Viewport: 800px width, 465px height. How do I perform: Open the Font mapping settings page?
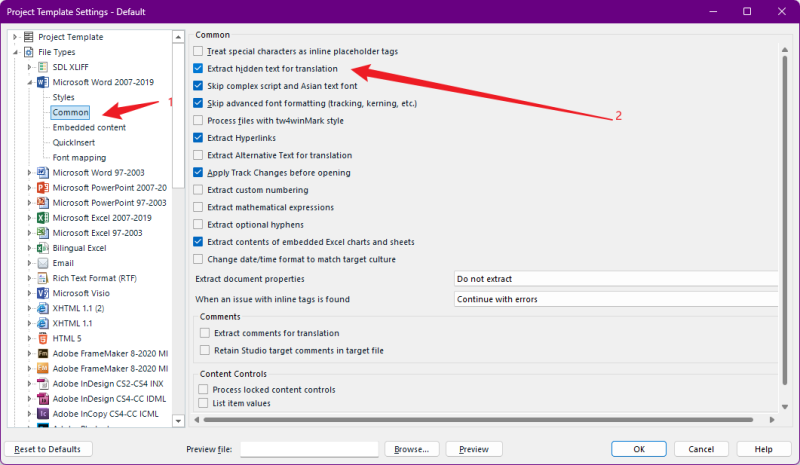click(79, 157)
